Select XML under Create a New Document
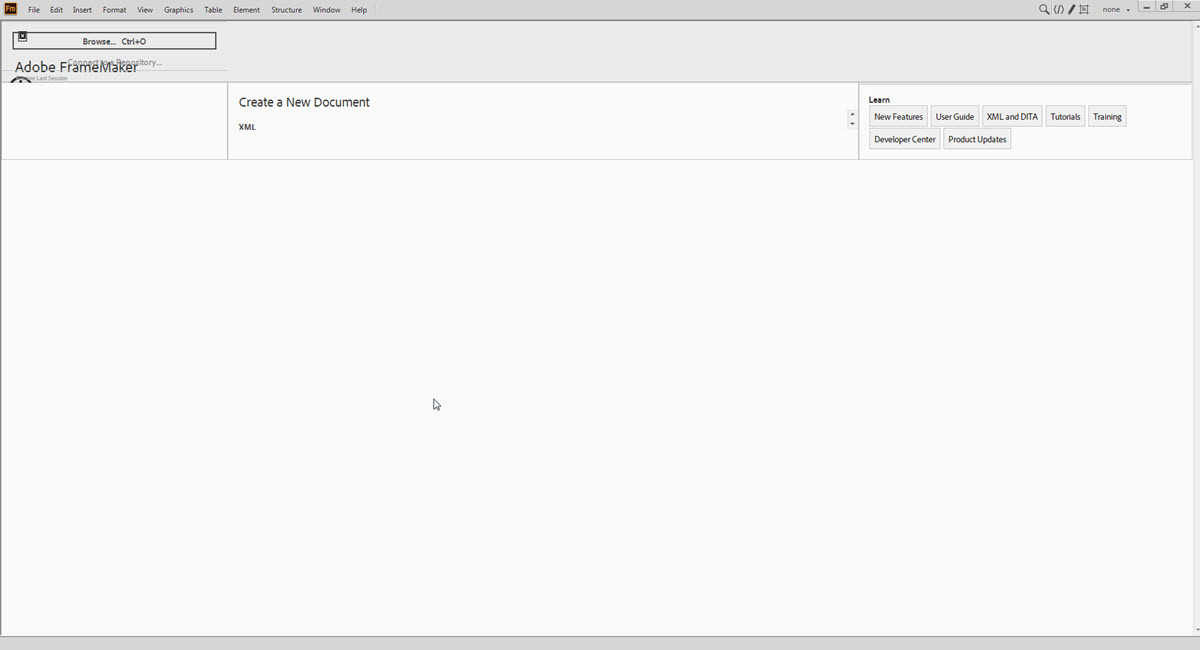 pos(246,126)
